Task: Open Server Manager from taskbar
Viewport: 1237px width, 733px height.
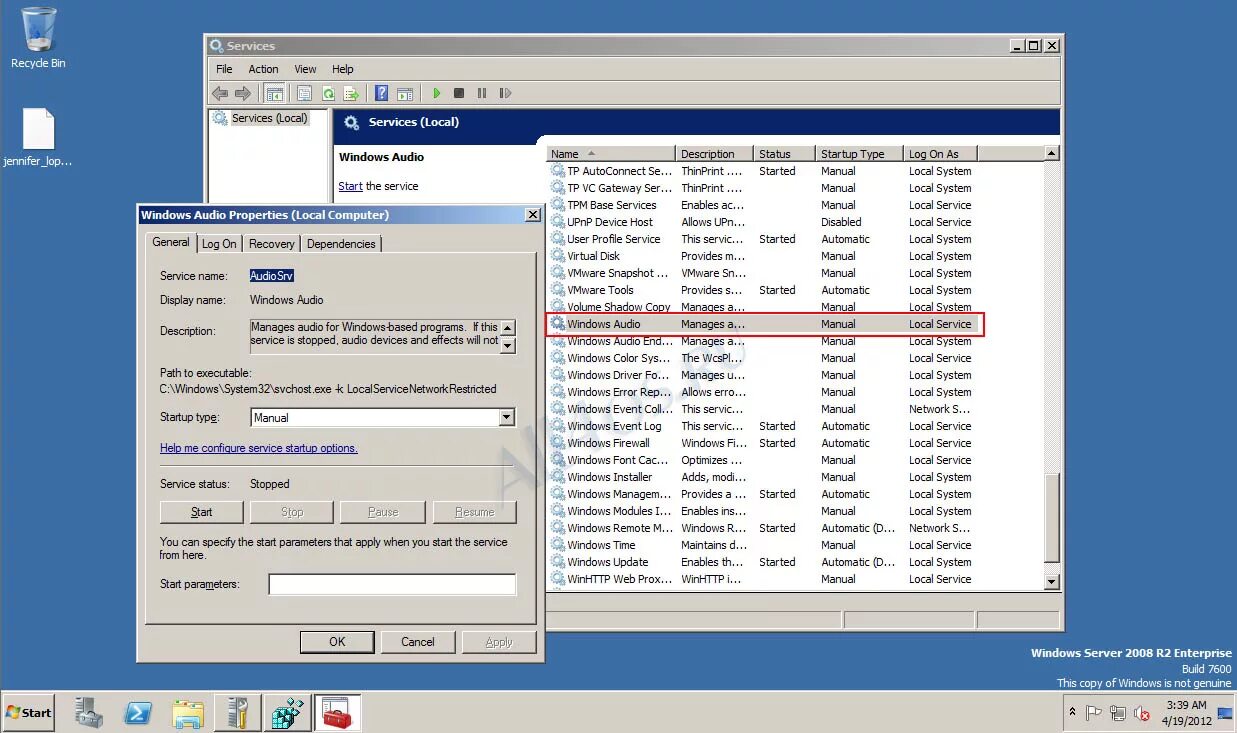Action: 89,713
